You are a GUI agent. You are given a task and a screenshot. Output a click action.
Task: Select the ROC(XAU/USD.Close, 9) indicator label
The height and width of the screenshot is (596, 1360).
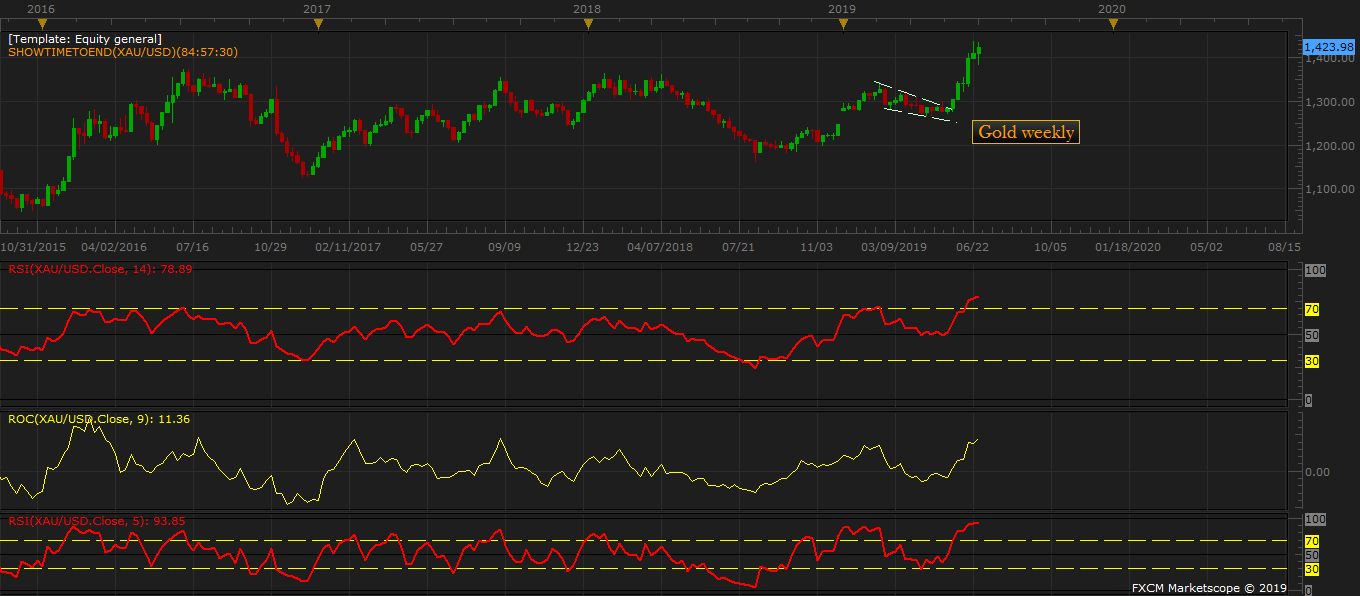(98, 419)
